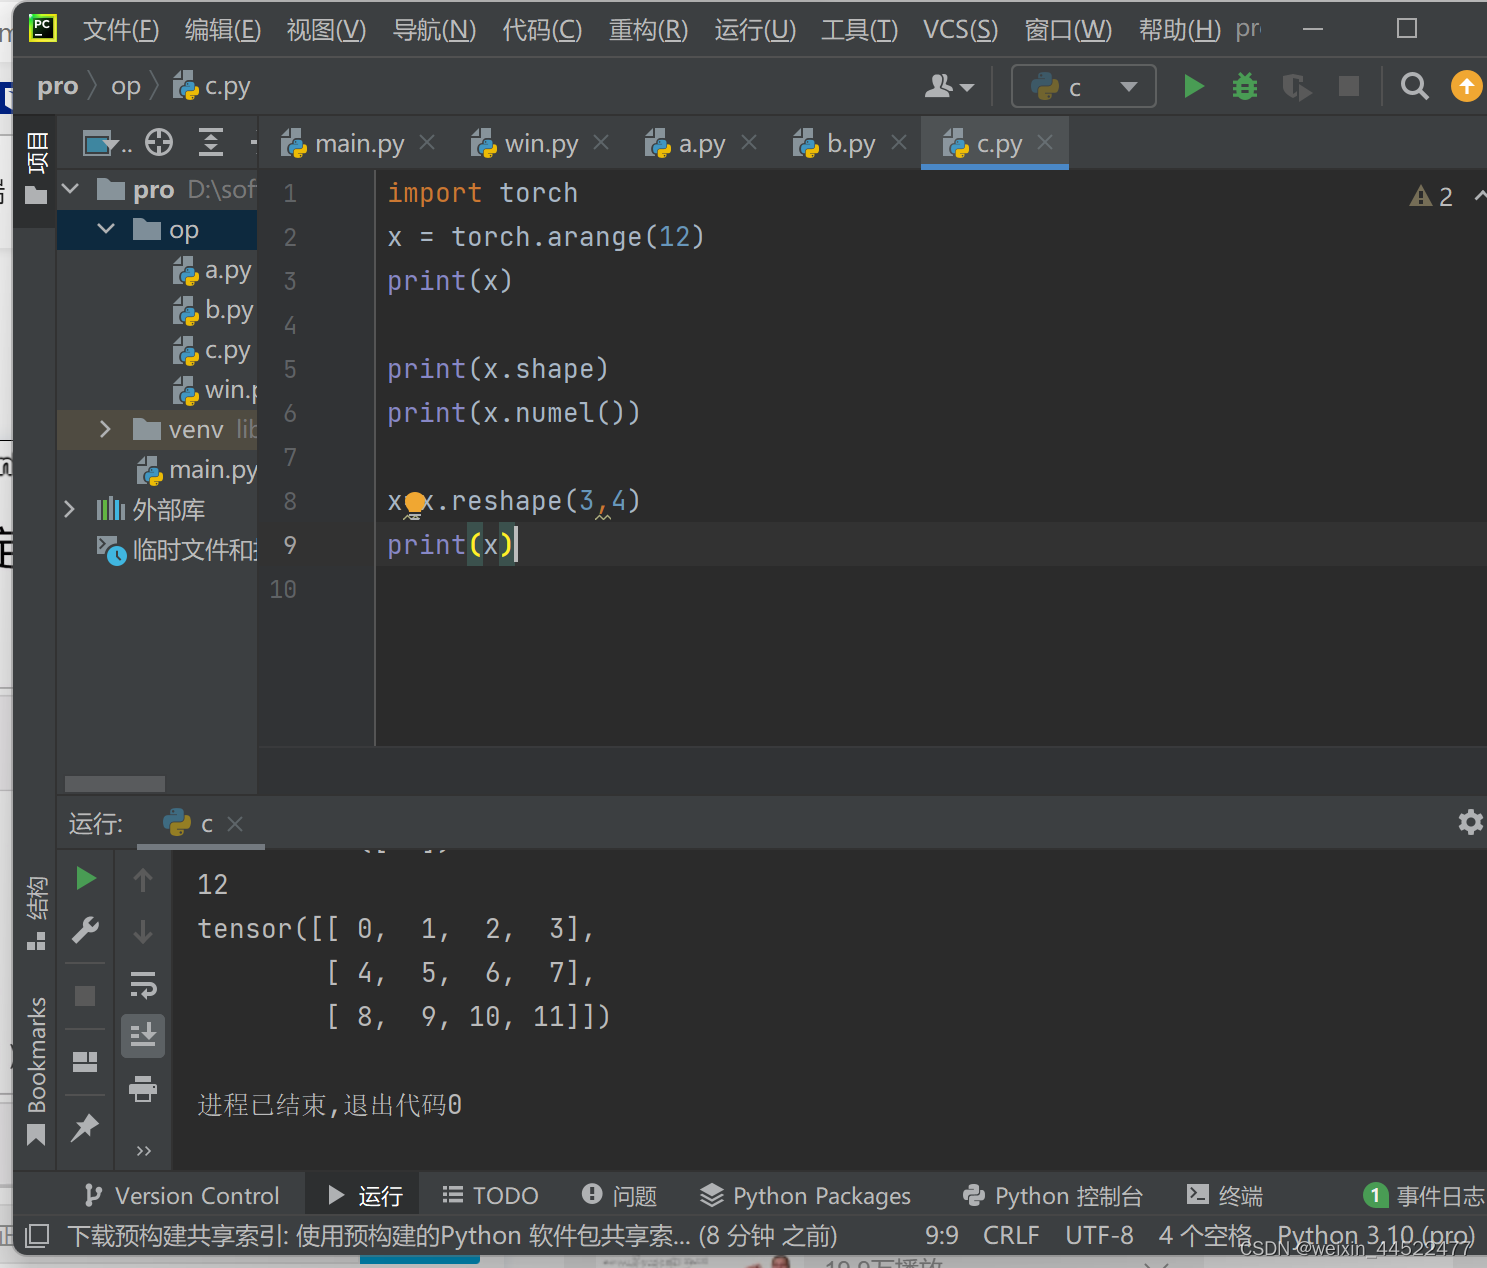
Task: Run the c configuration with green play button
Action: (1193, 86)
